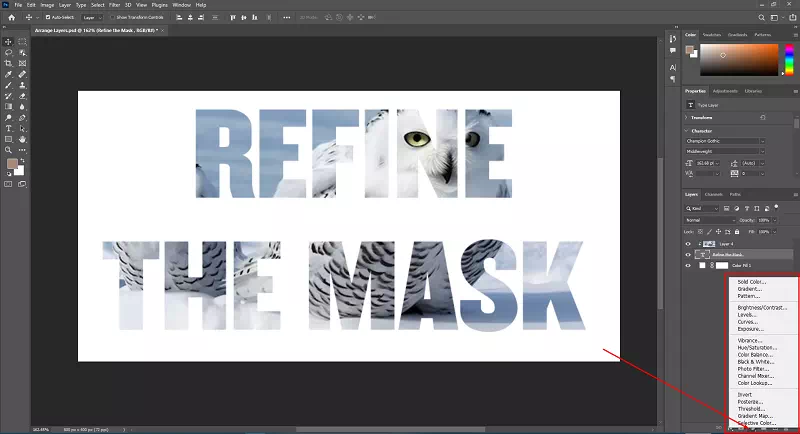
Task: Open the Normal blend mode dropdown
Action: (710, 220)
